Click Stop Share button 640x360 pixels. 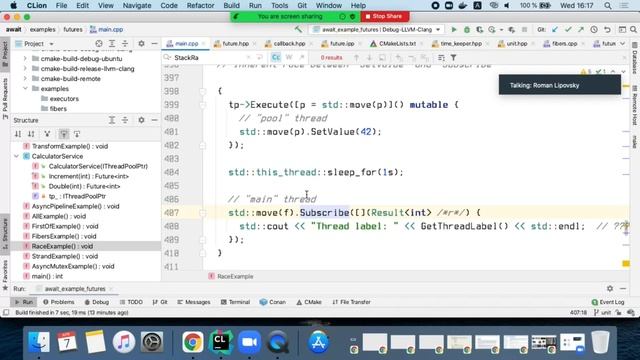coord(384,16)
